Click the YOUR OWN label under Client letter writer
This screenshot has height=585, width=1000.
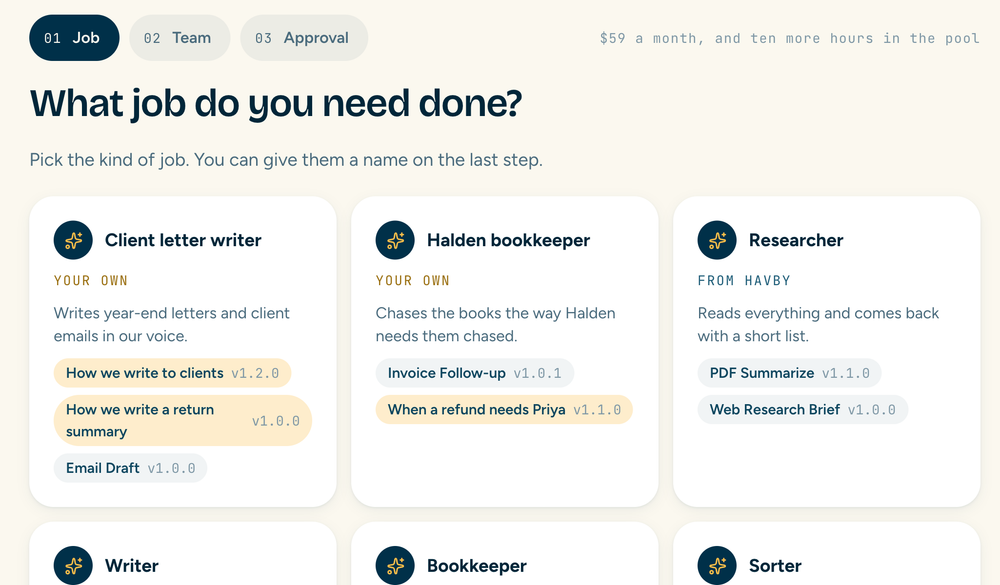(91, 281)
